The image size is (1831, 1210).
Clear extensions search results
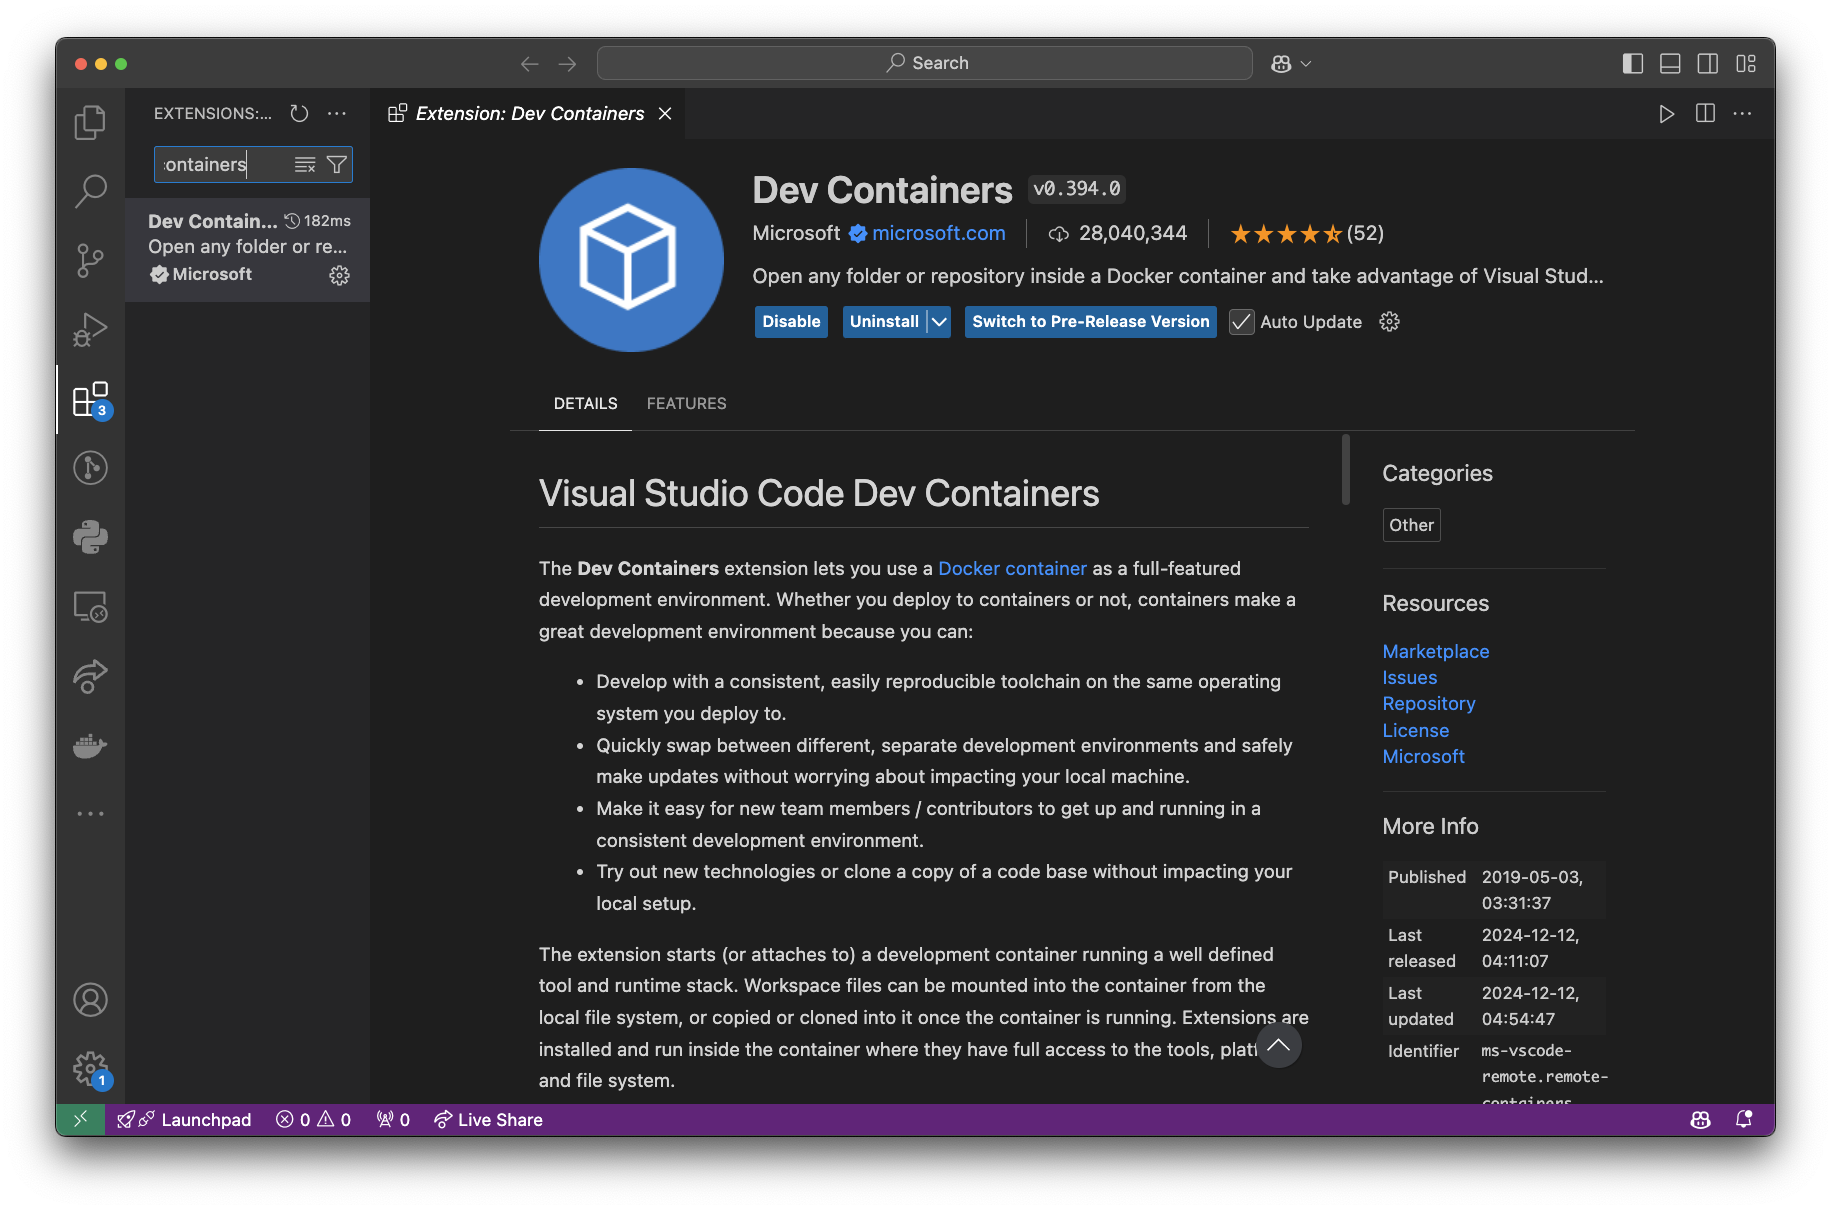click(x=305, y=165)
